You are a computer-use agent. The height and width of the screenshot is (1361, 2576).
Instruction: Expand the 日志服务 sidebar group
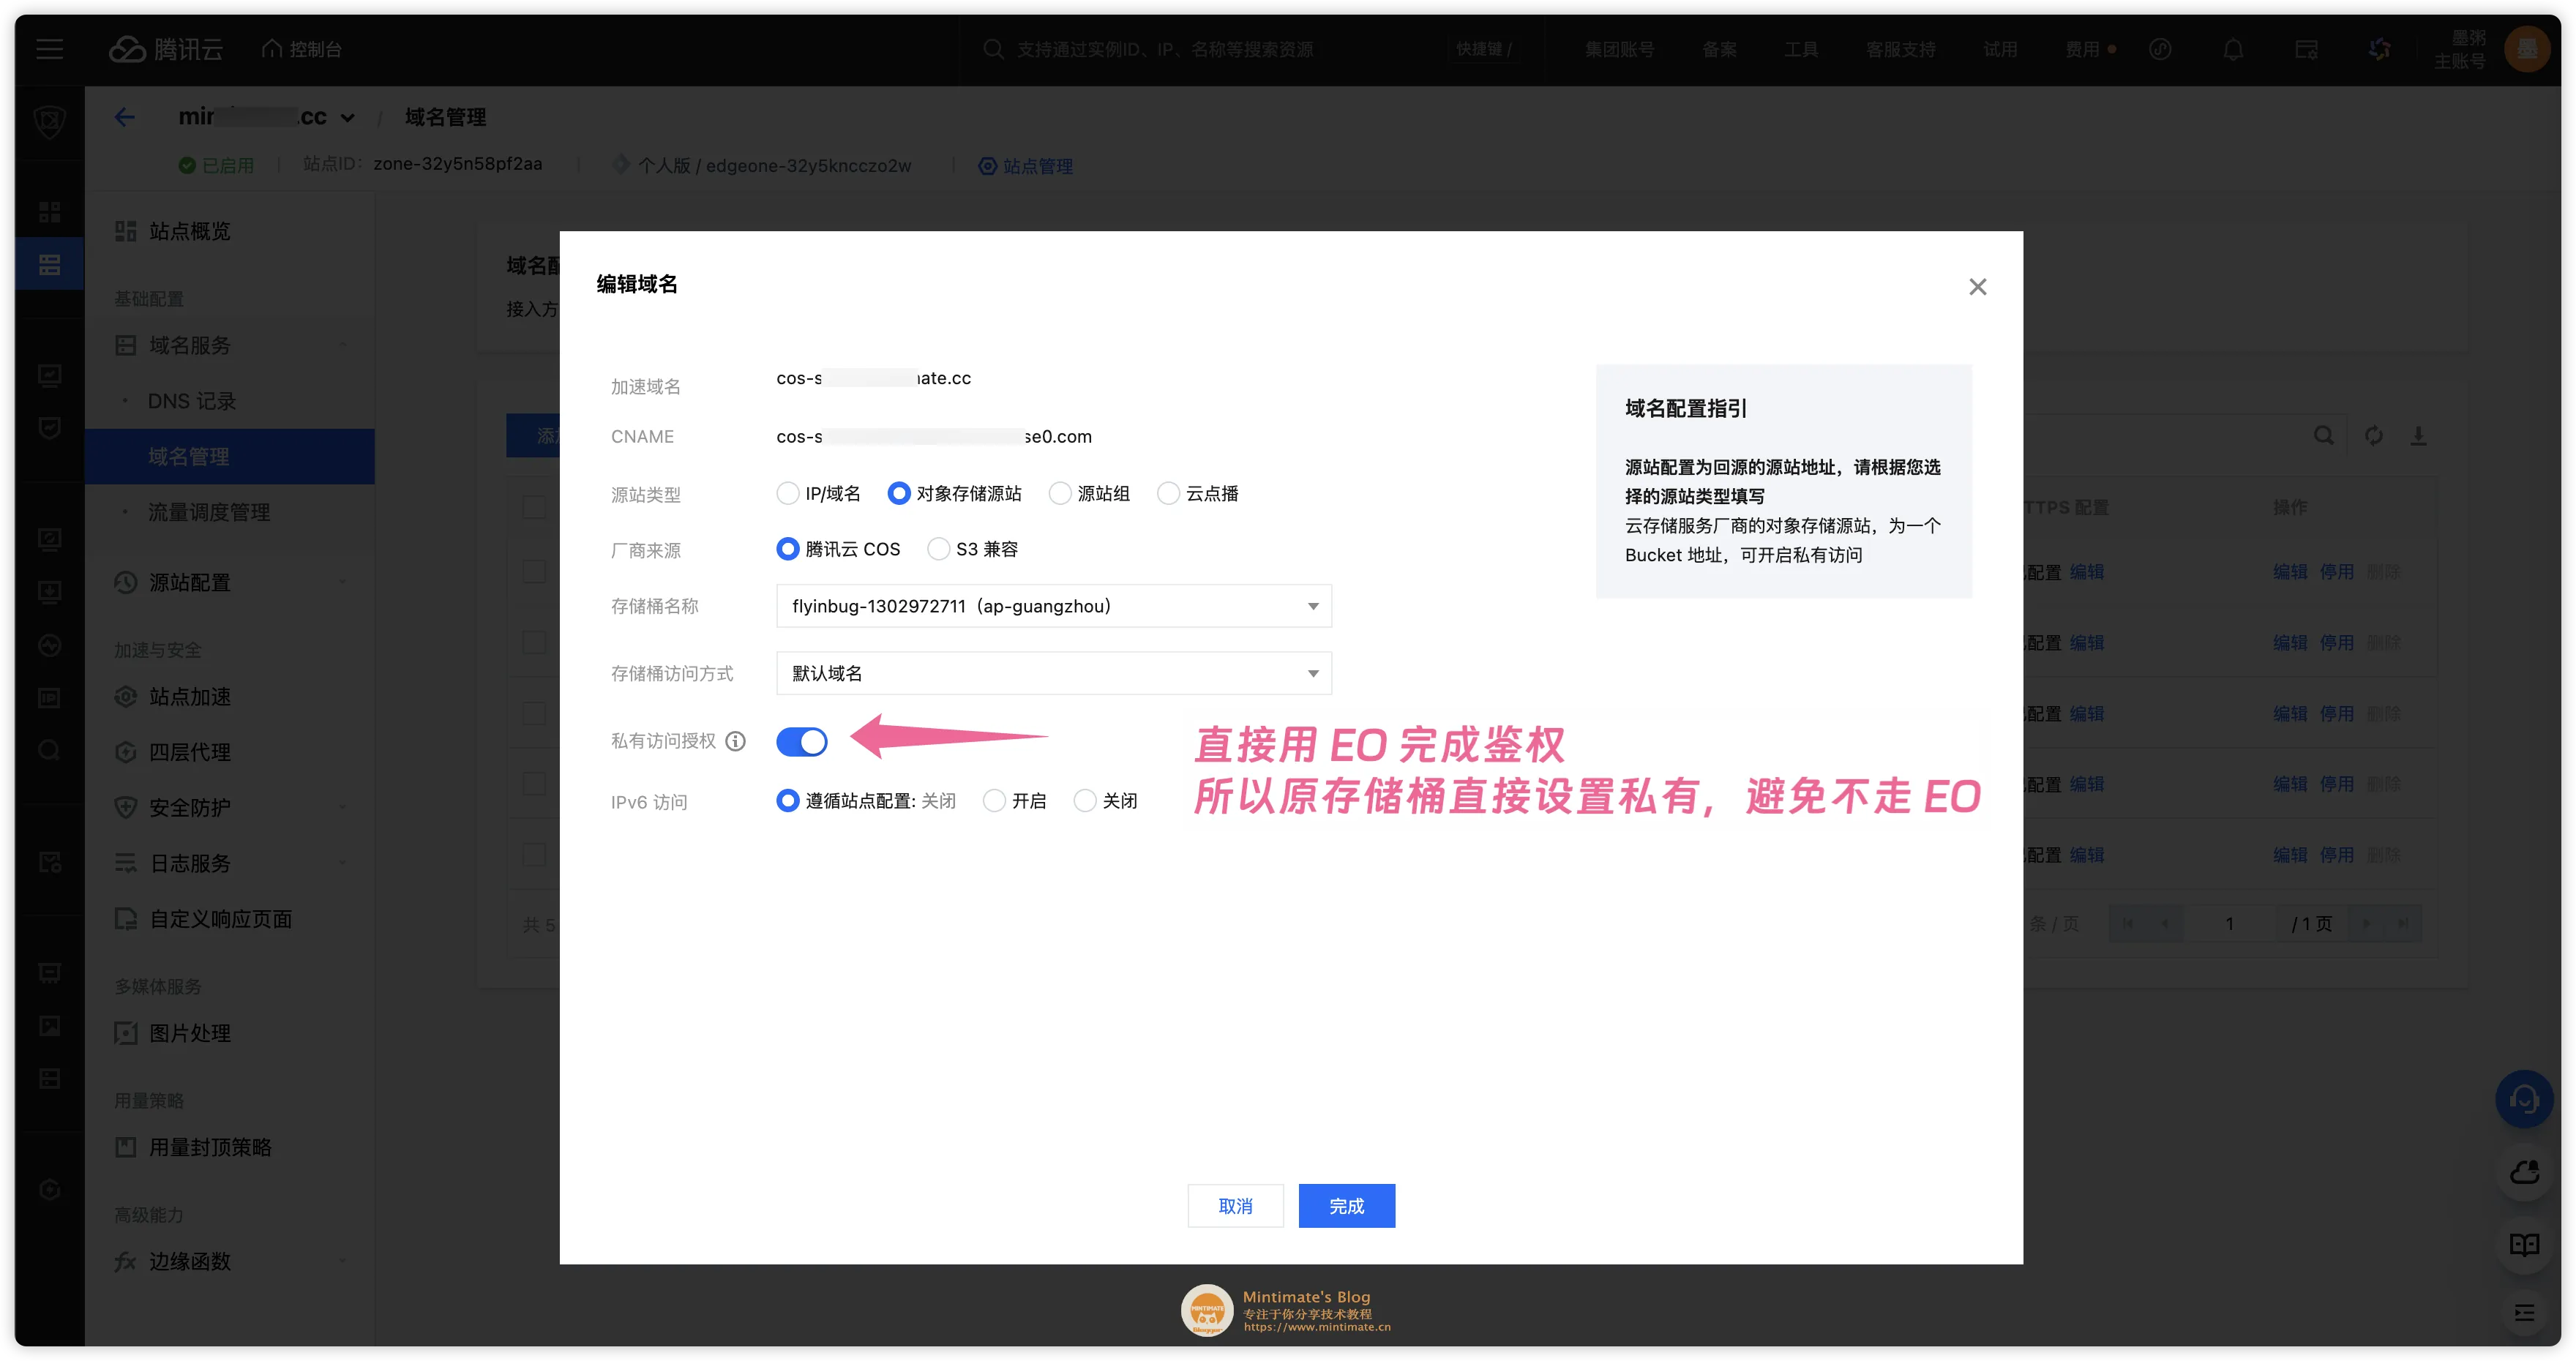point(230,863)
